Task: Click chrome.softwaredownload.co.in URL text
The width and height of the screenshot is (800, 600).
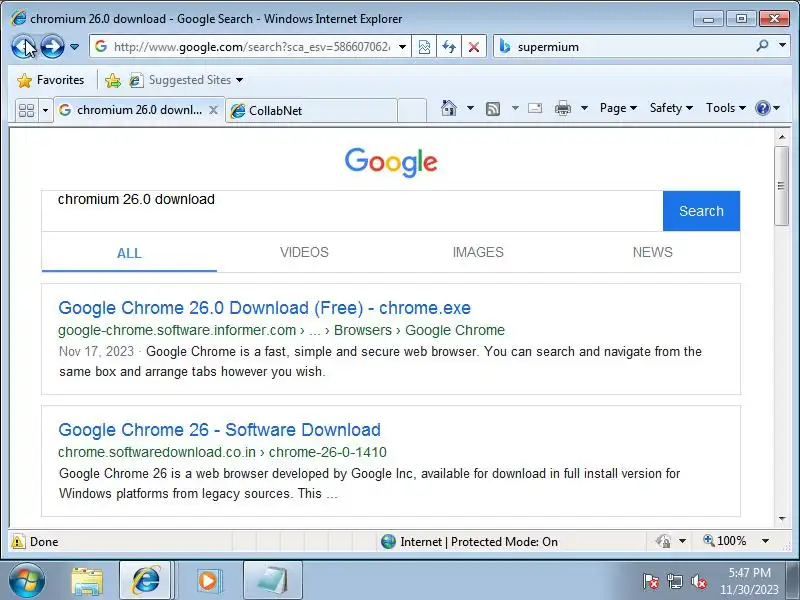Action: 157,452
